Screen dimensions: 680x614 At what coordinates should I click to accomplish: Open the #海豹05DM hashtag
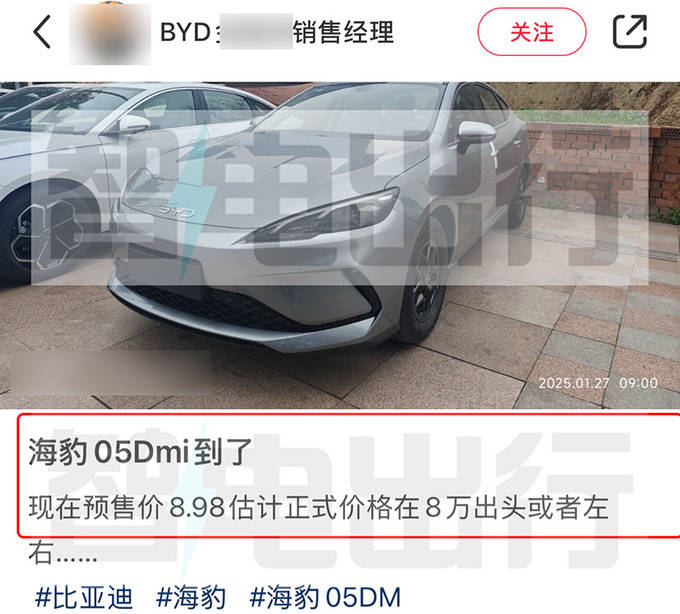(x=325, y=597)
